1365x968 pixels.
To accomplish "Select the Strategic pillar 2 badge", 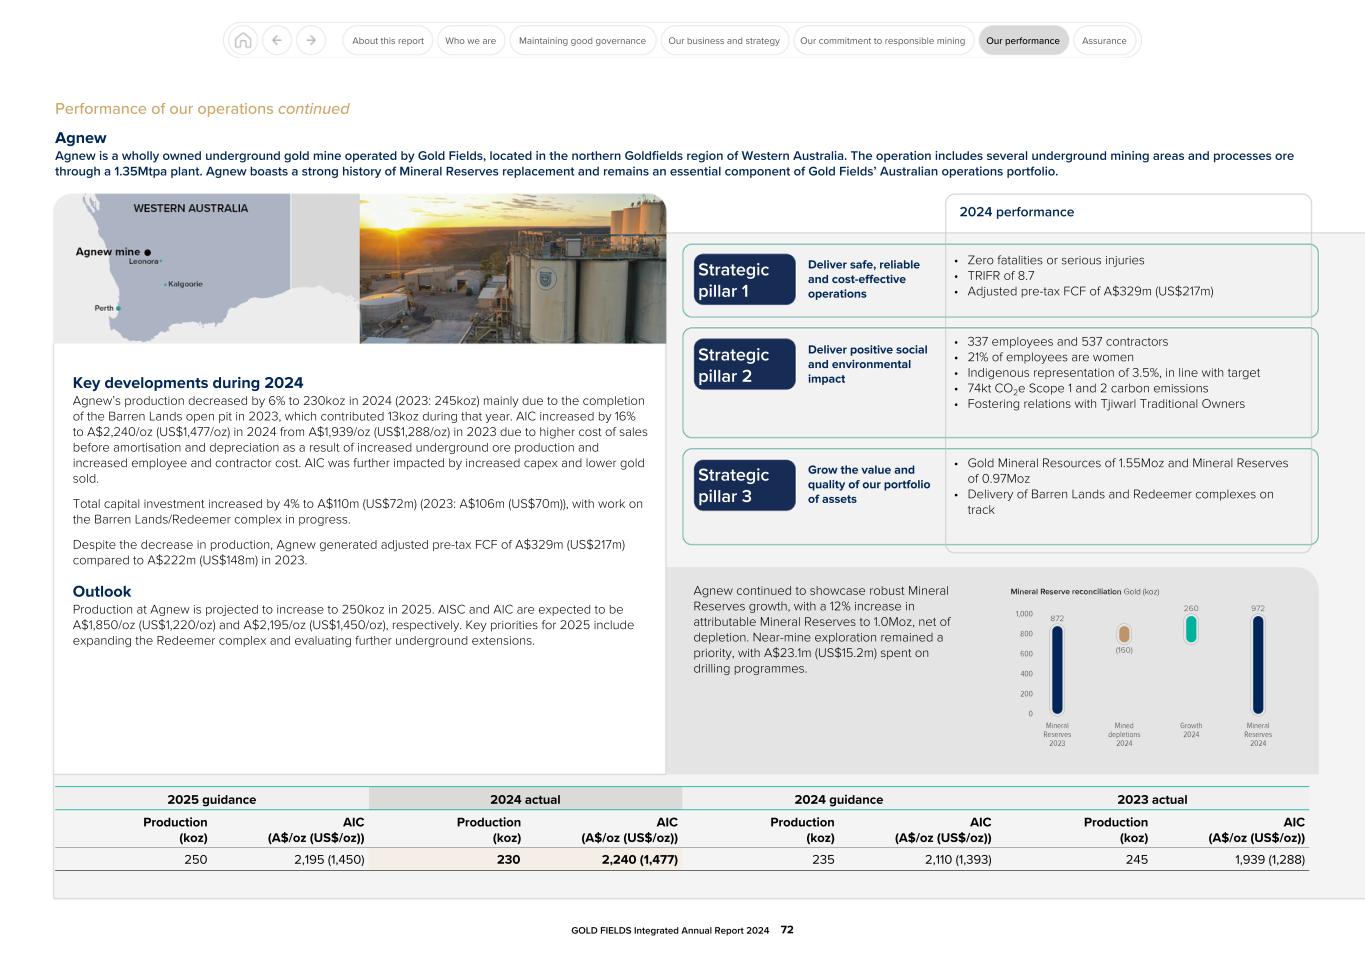I will pos(744,364).
